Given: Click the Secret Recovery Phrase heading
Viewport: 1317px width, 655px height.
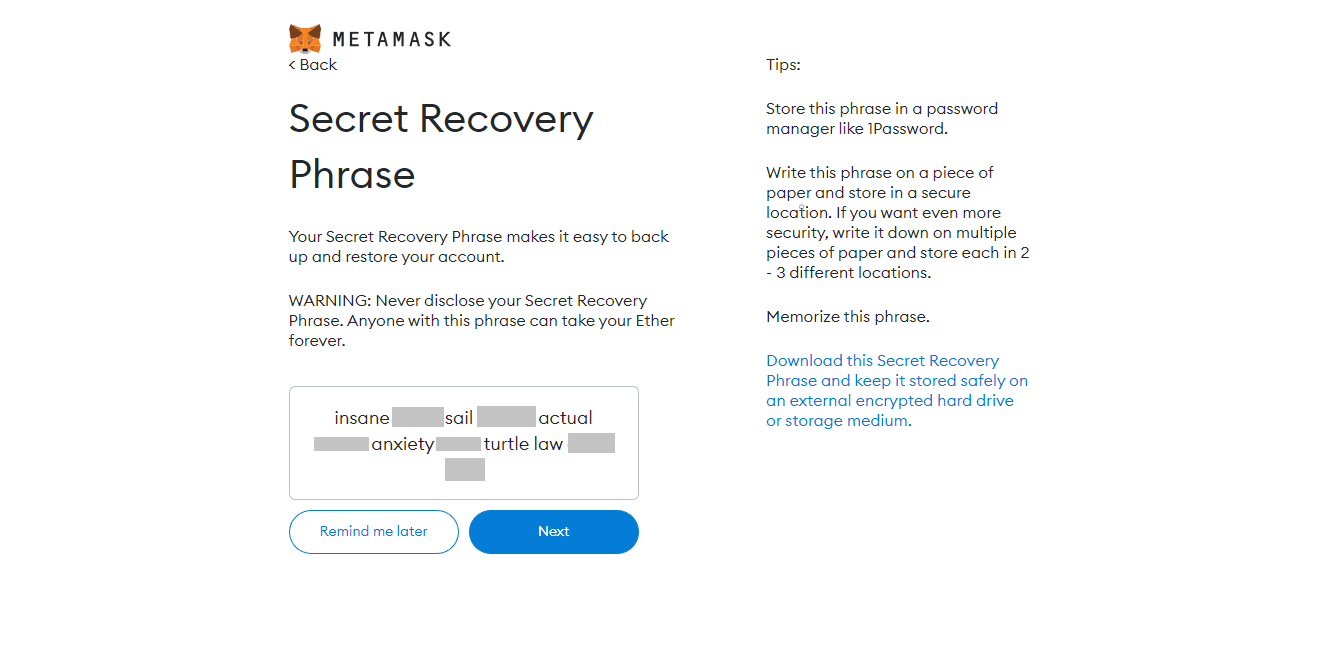Looking at the screenshot, I should [441, 146].
